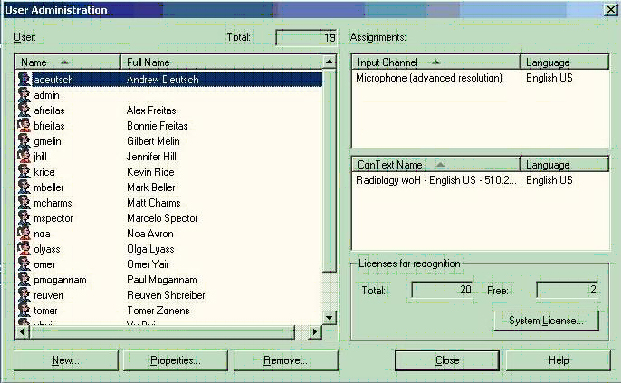Select full name Mark Beller
Viewport: 621px width, 383px height.
(x=151, y=187)
